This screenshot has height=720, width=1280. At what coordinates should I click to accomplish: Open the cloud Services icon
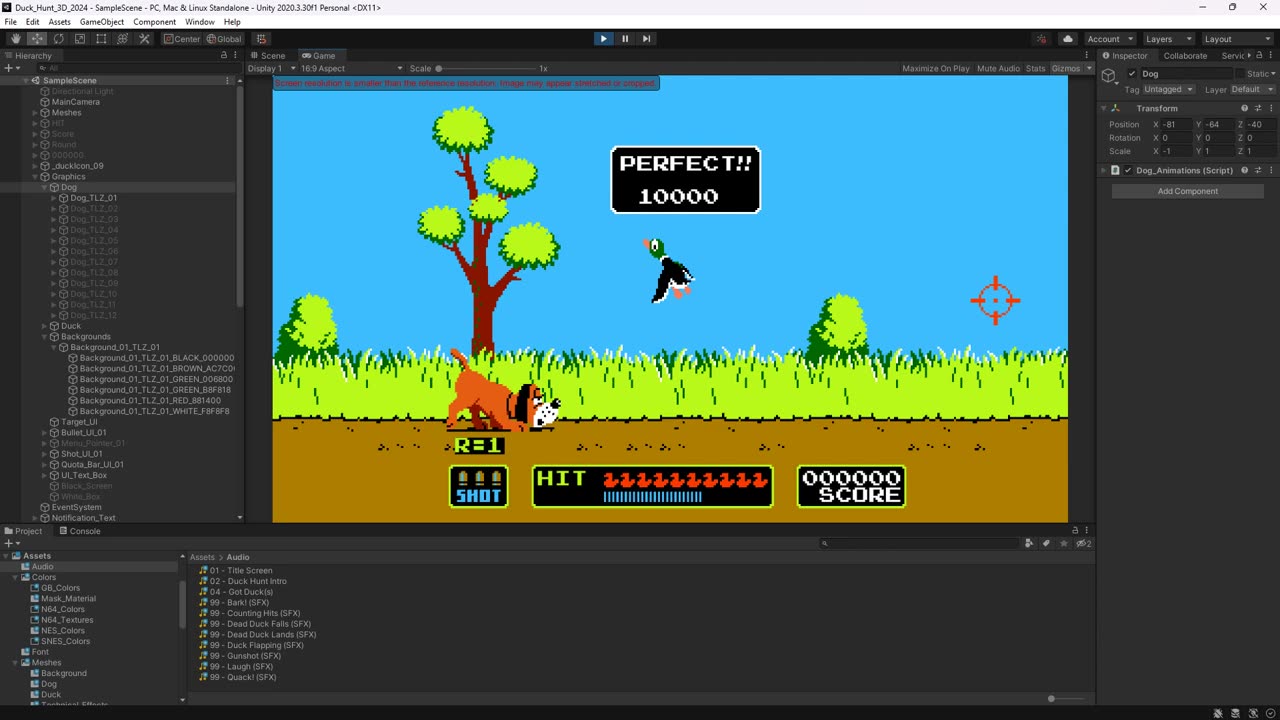1068,39
